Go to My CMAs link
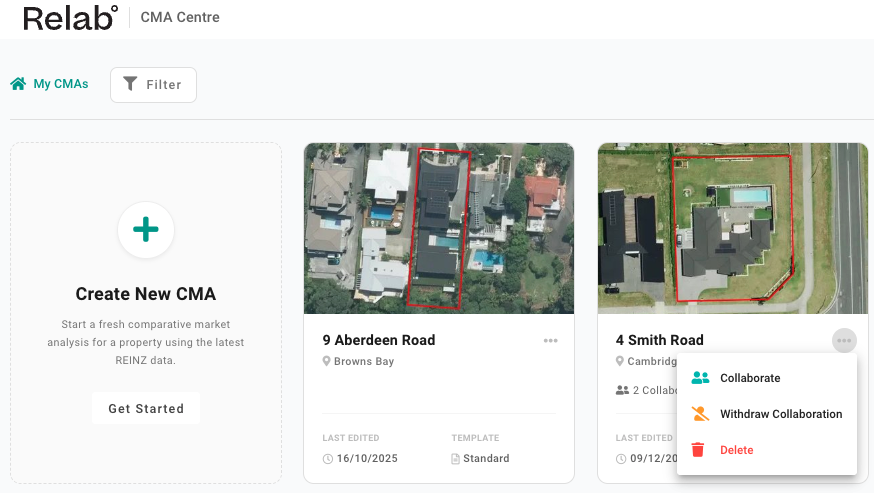This screenshot has width=874, height=493. [60, 84]
